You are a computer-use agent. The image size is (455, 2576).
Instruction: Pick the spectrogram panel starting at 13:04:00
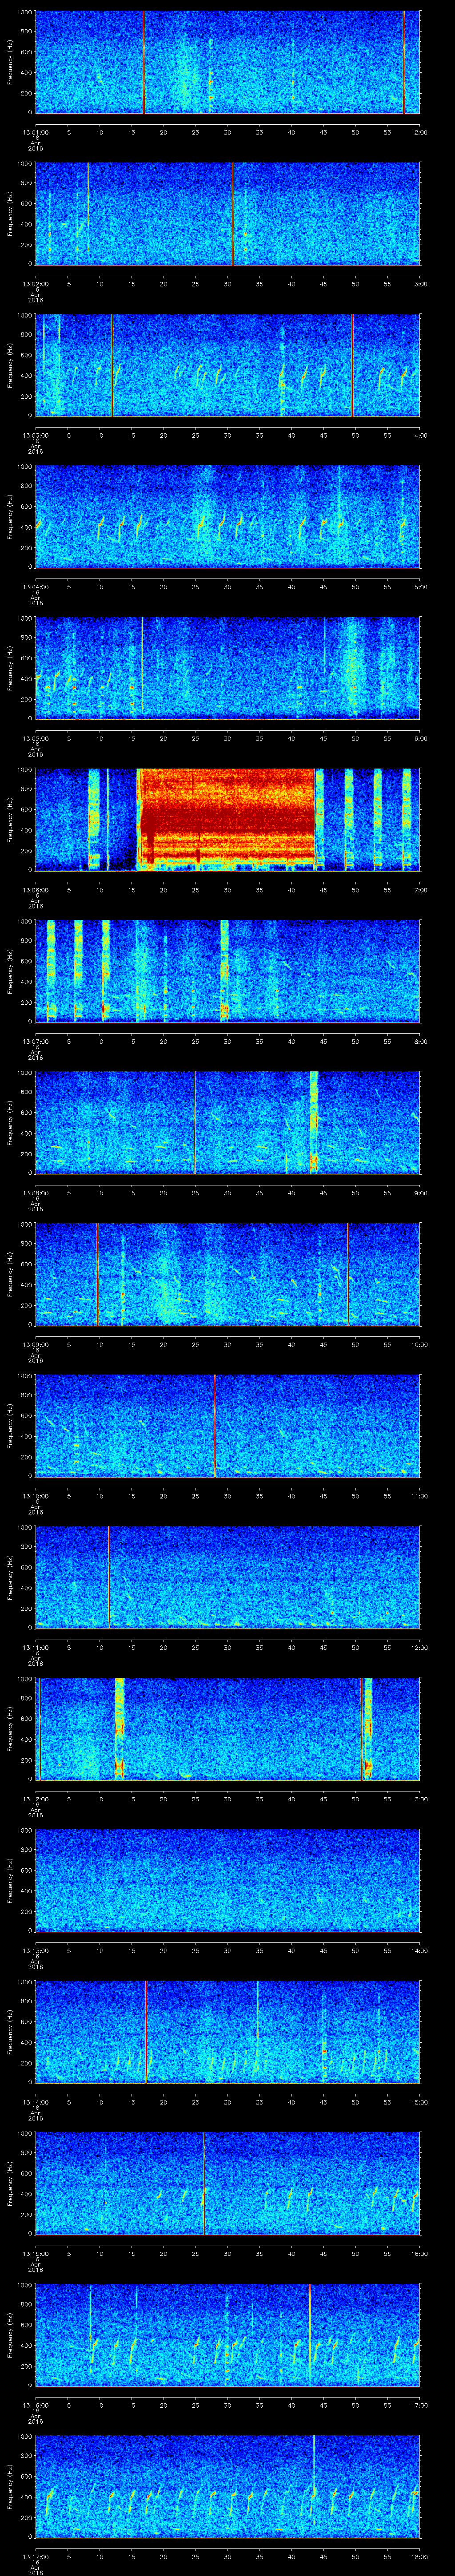(228, 517)
